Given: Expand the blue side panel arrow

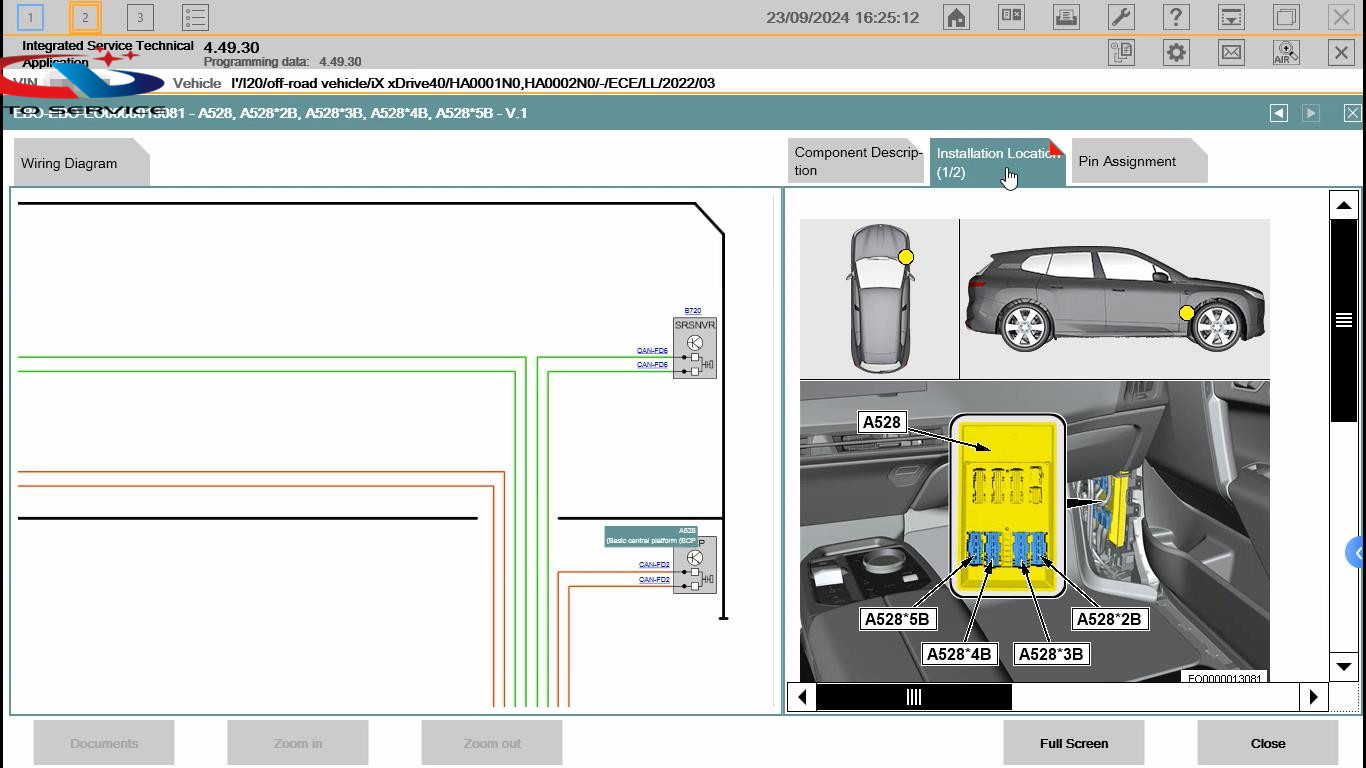Looking at the screenshot, I should (1356, 552).
